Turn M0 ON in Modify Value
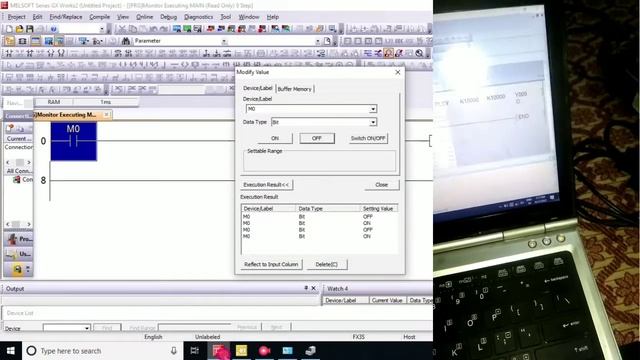Image resolution: width=640 pixels, height=360 pixels. coord(275,138)
